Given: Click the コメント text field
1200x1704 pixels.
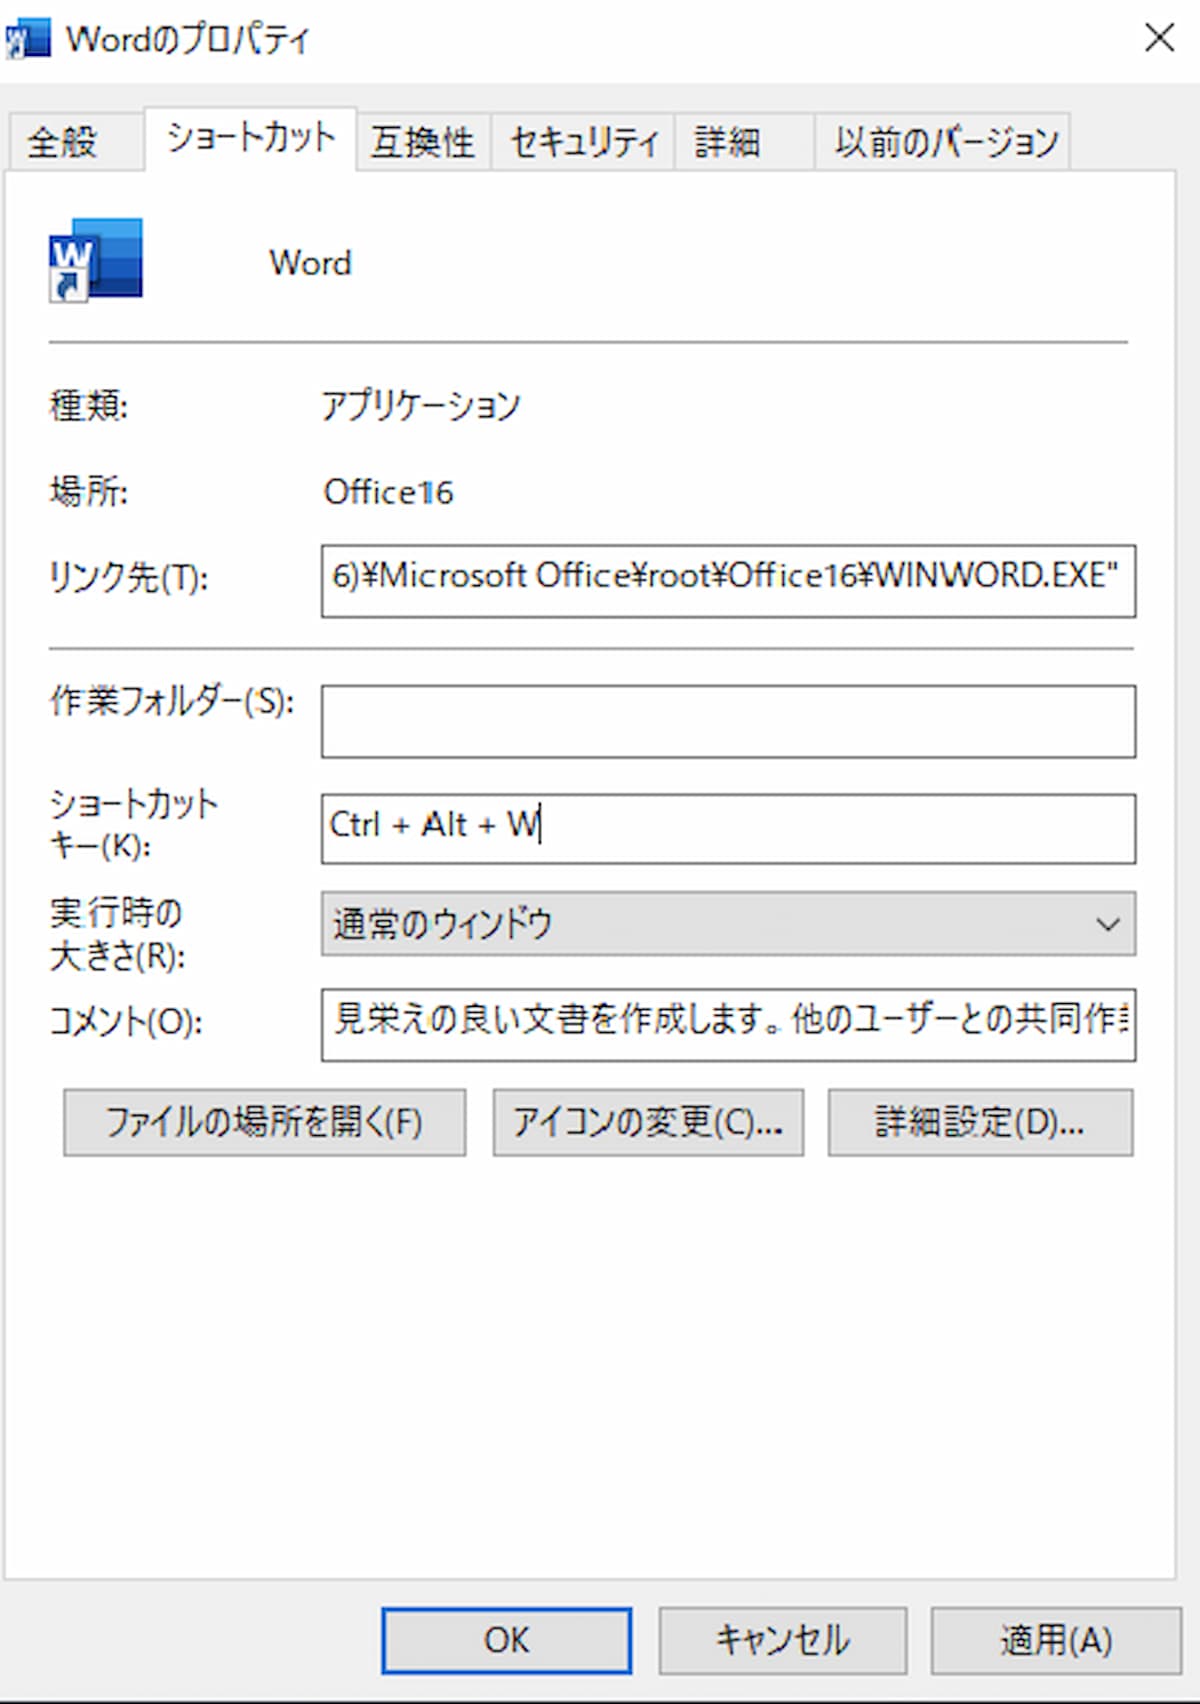Looking at the screenshot, I should (728, 1025).
